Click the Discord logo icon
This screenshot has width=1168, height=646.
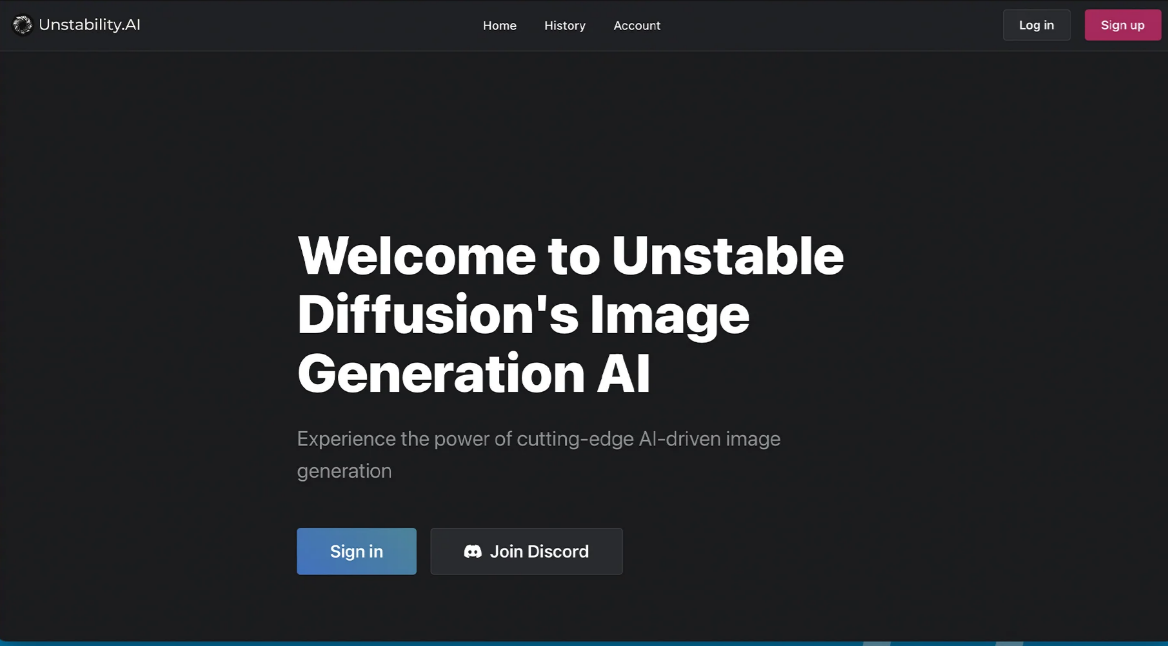(473, 551)
